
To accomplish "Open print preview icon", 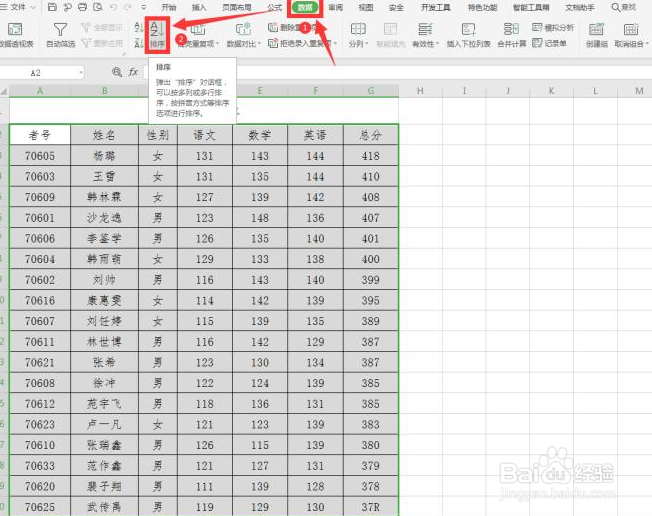I will (98, 7).
